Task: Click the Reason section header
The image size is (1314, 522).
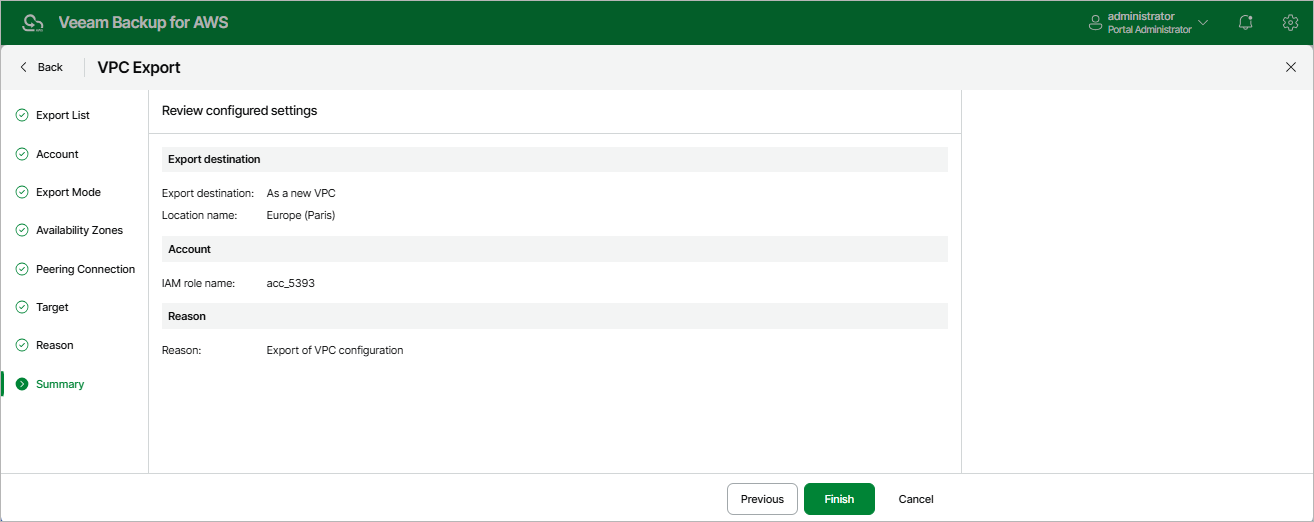Action: pyautogui.click(x=555, y=316)
